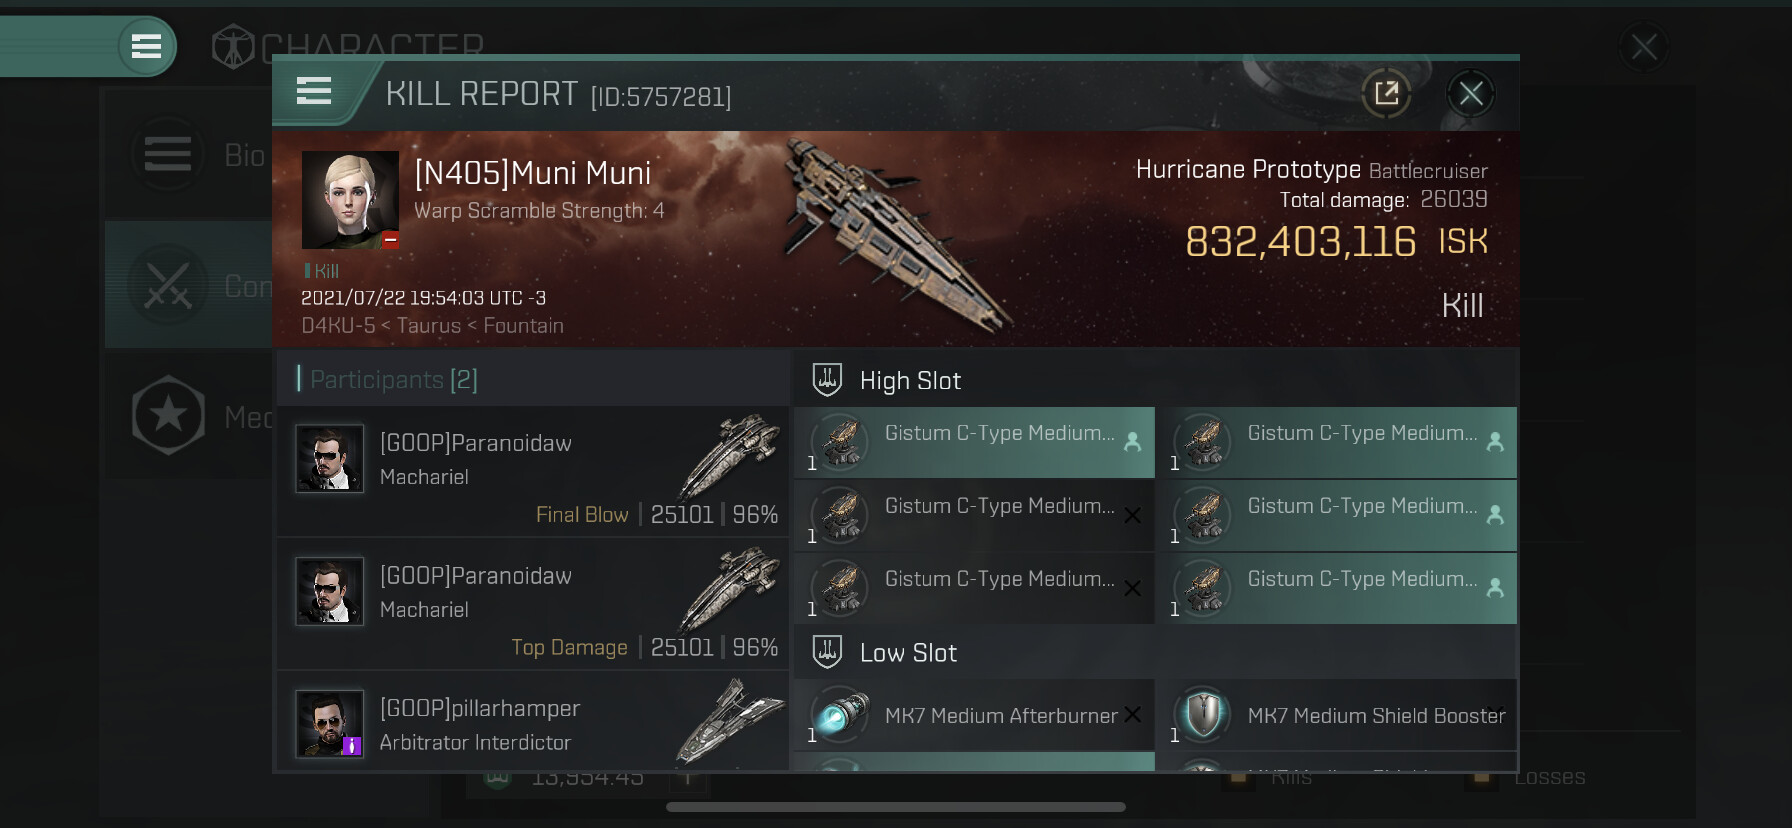The width and height of the screenshot is (1792, 828).
Task: Open the Medals star tab
Action: click(168, 415)
